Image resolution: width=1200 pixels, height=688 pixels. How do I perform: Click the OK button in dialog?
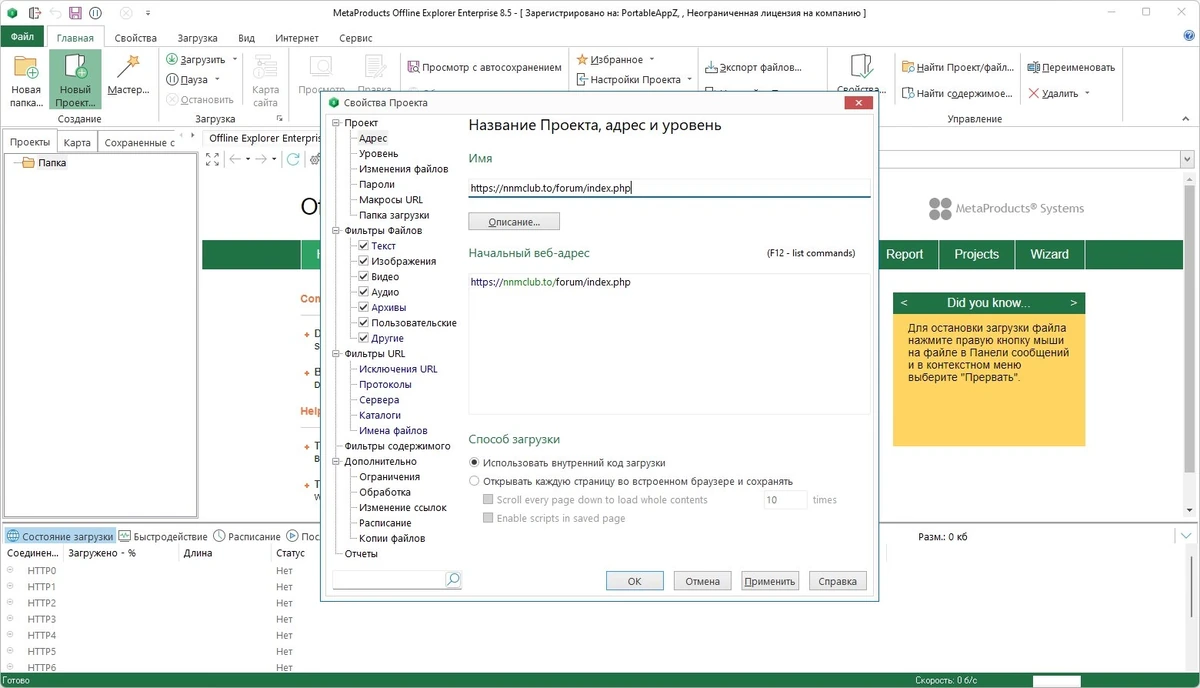(x=634, y=581)
